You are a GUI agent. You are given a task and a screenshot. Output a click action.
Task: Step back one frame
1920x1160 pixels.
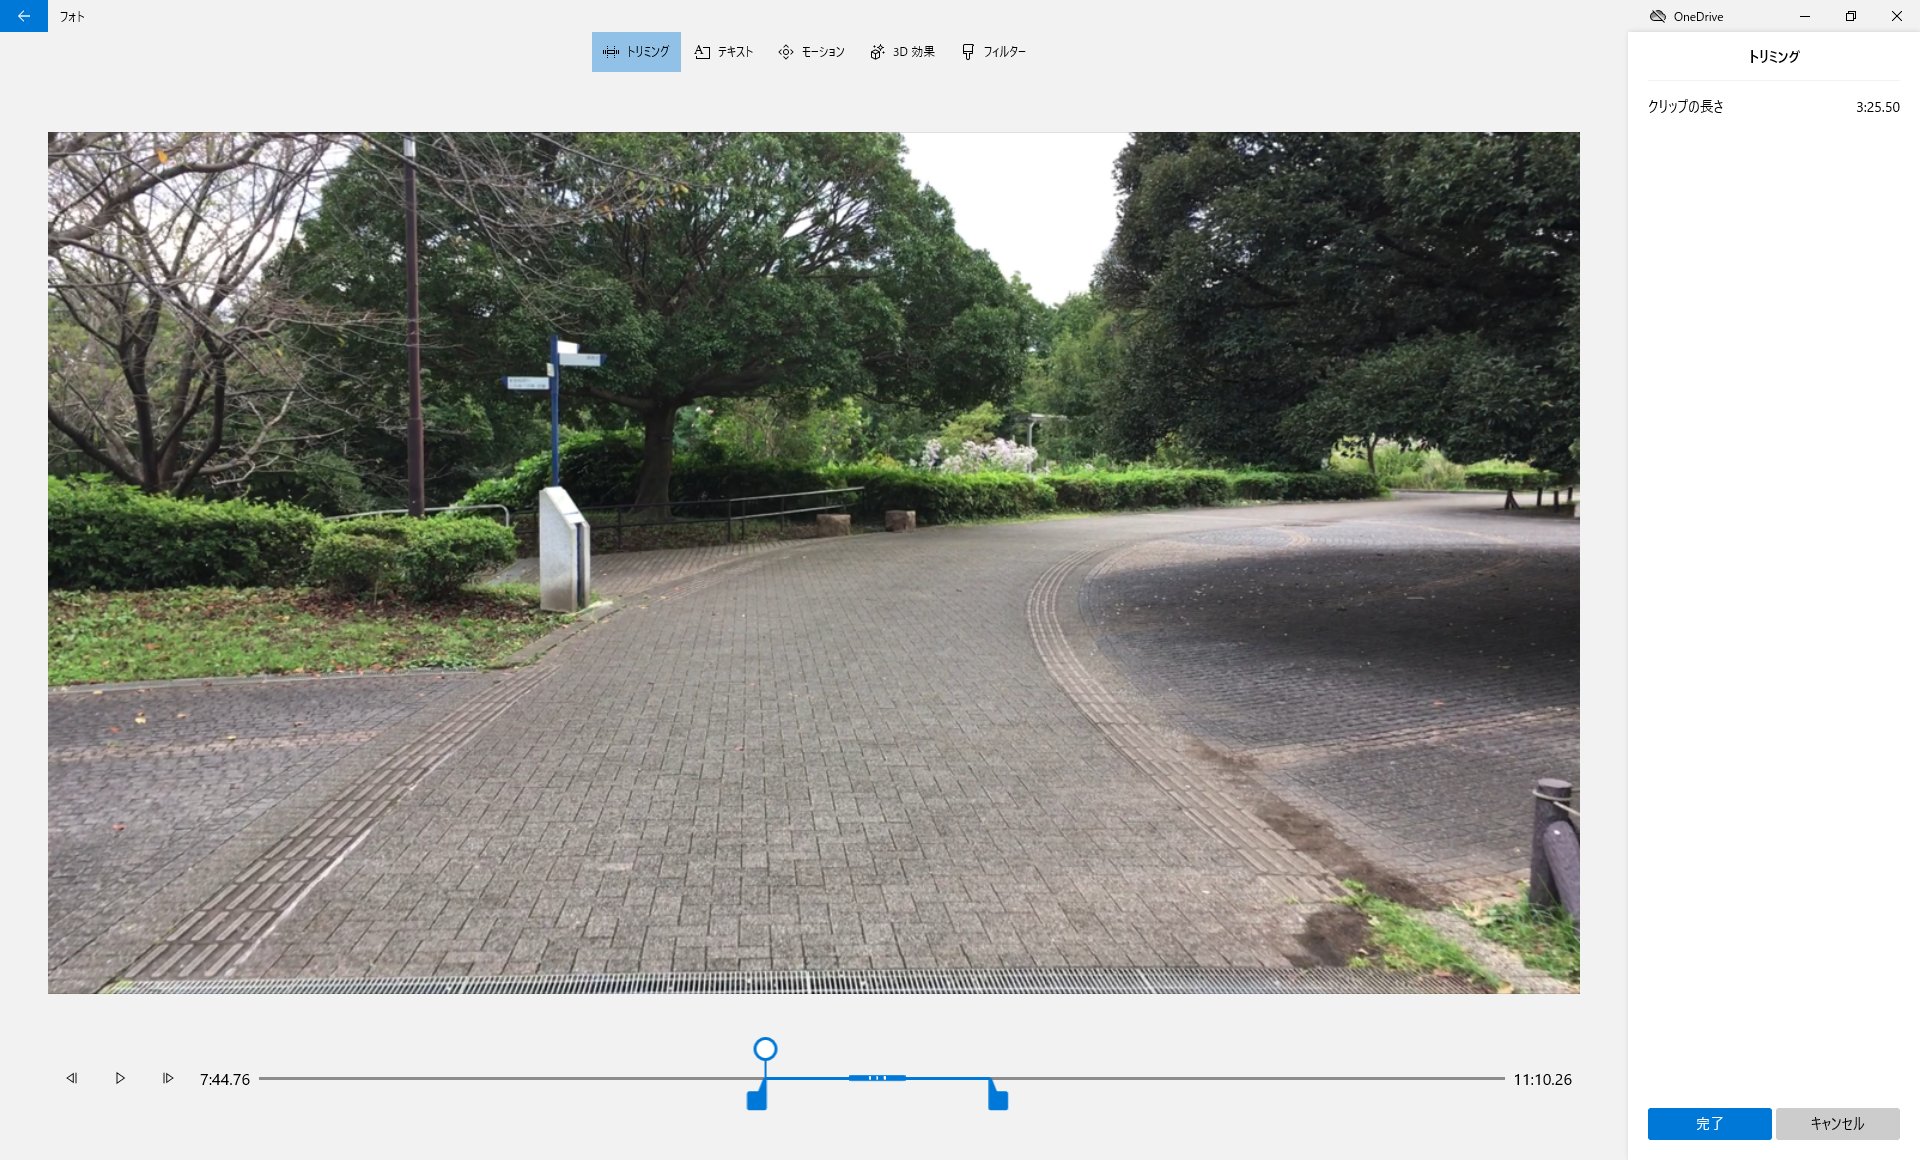point(72,1078)
